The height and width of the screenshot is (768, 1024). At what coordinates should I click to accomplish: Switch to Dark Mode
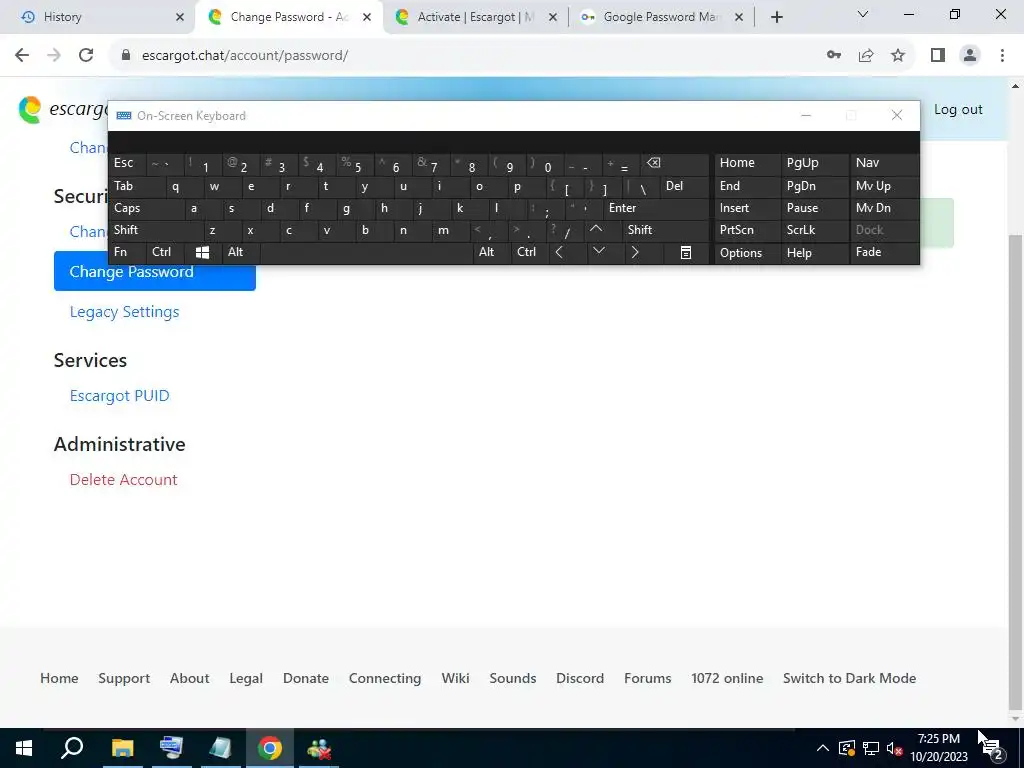tap(849, 678)
